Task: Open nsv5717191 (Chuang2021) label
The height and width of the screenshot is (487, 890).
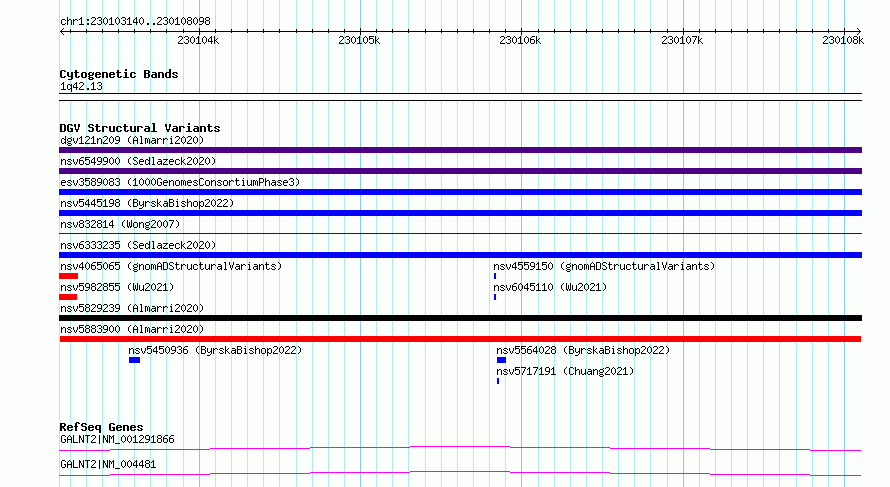Action: 565,371
